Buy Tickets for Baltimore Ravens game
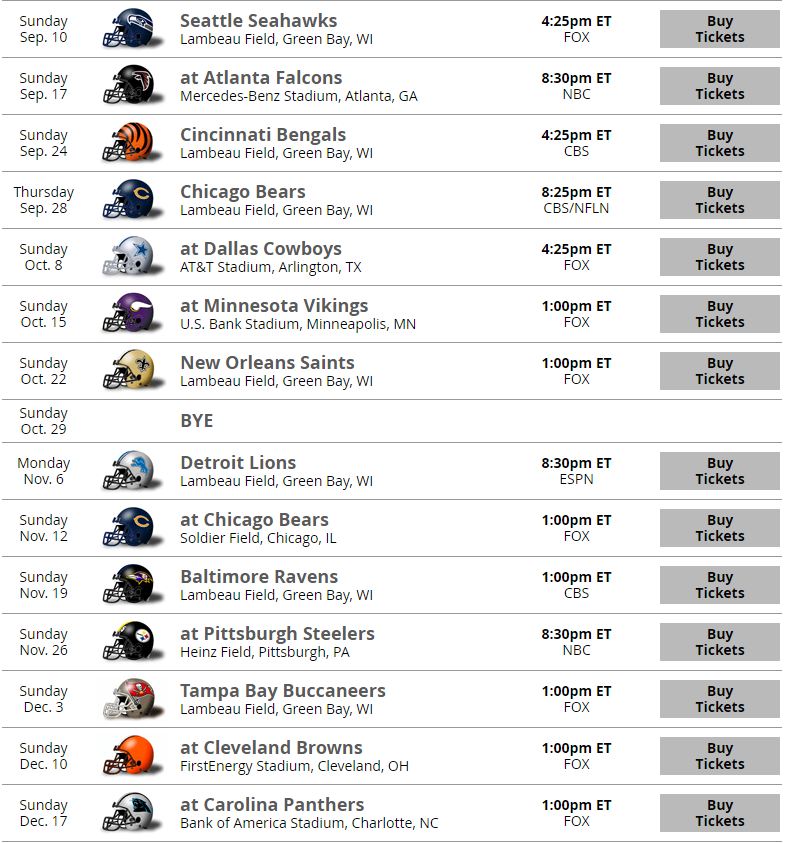Screen dimensions: 785x843 pos(719,585)
